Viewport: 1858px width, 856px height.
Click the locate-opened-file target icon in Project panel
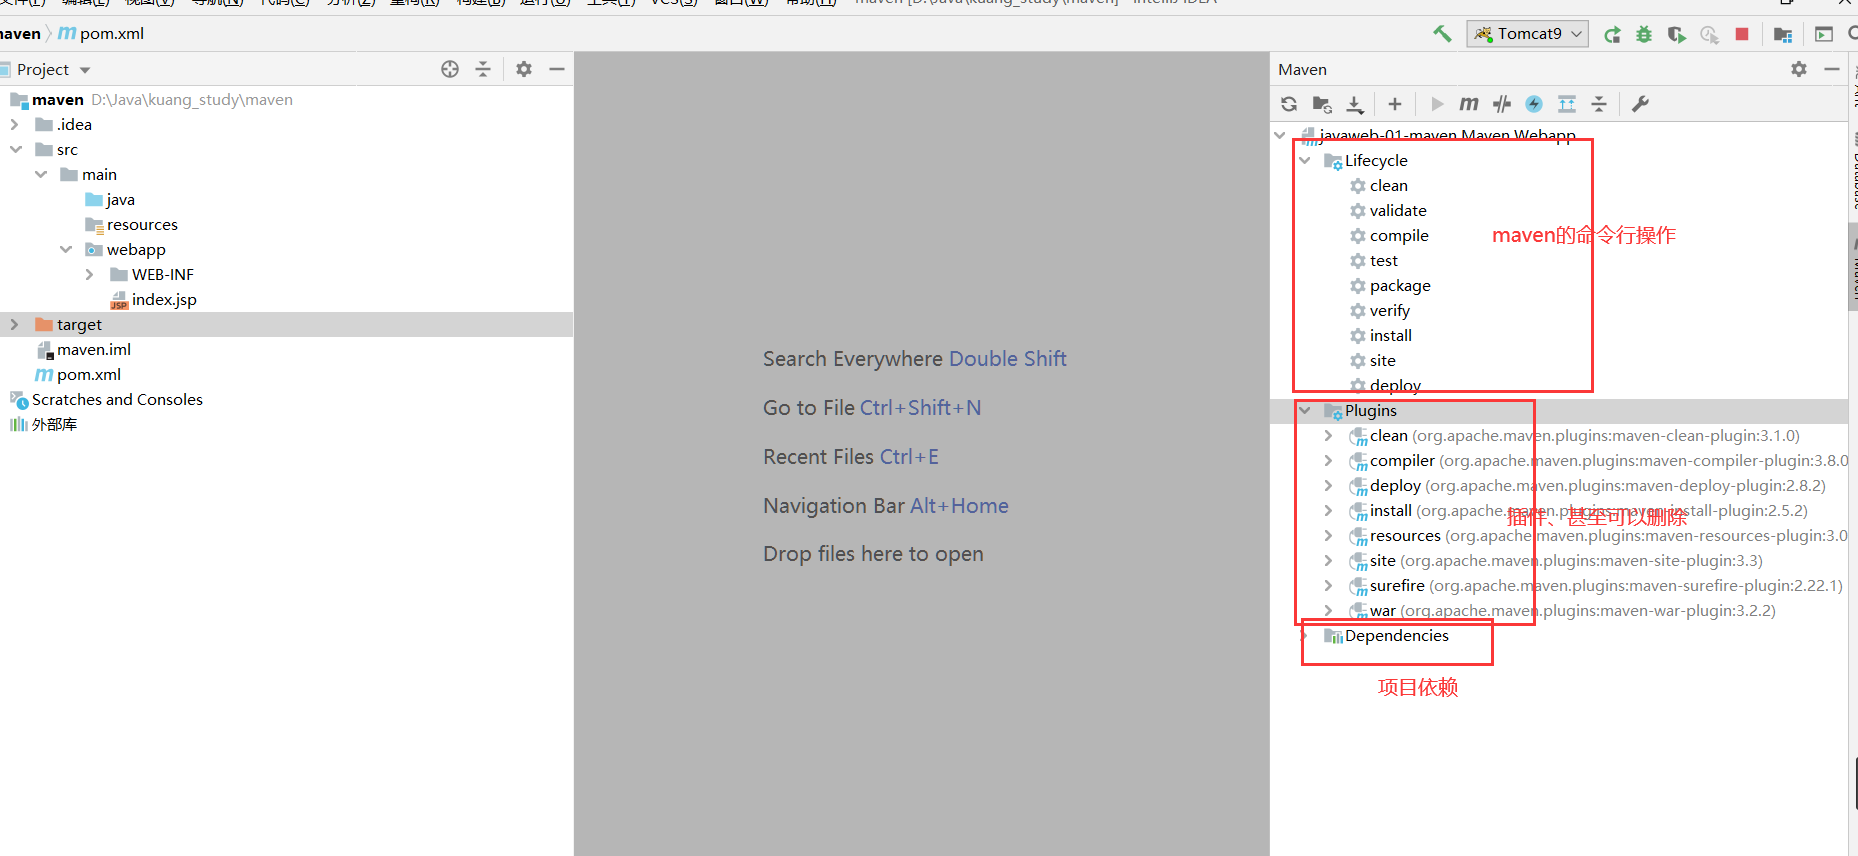pyautogui.click(x=450, y=69)
